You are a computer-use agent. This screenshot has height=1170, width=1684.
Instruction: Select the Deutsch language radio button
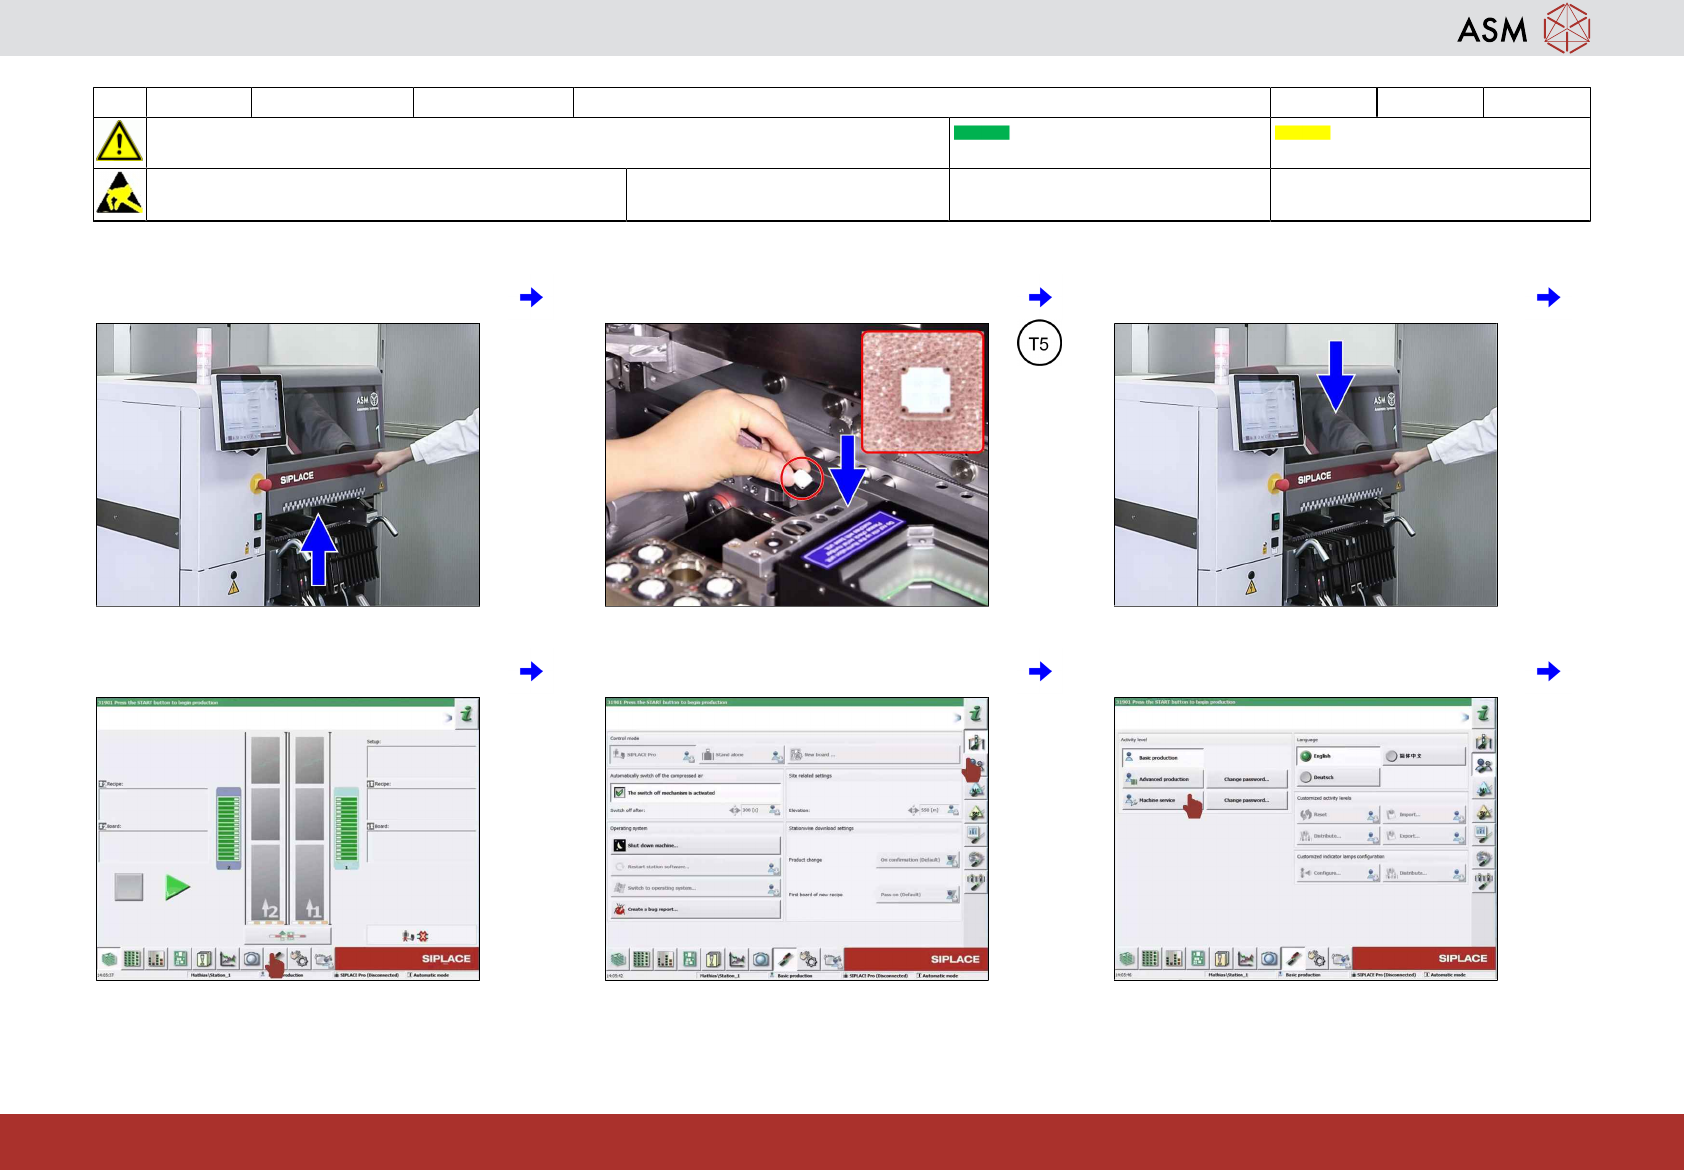coord(1306,777)
